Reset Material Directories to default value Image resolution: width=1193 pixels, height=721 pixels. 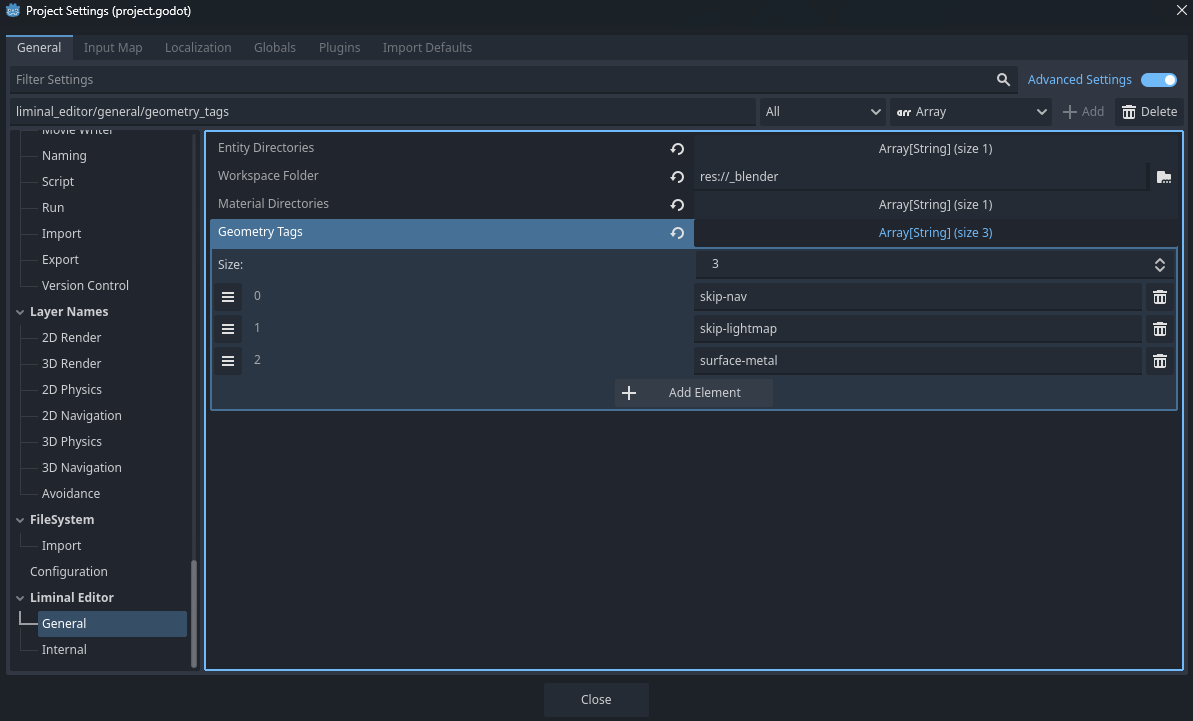click(x=677, y=205)
